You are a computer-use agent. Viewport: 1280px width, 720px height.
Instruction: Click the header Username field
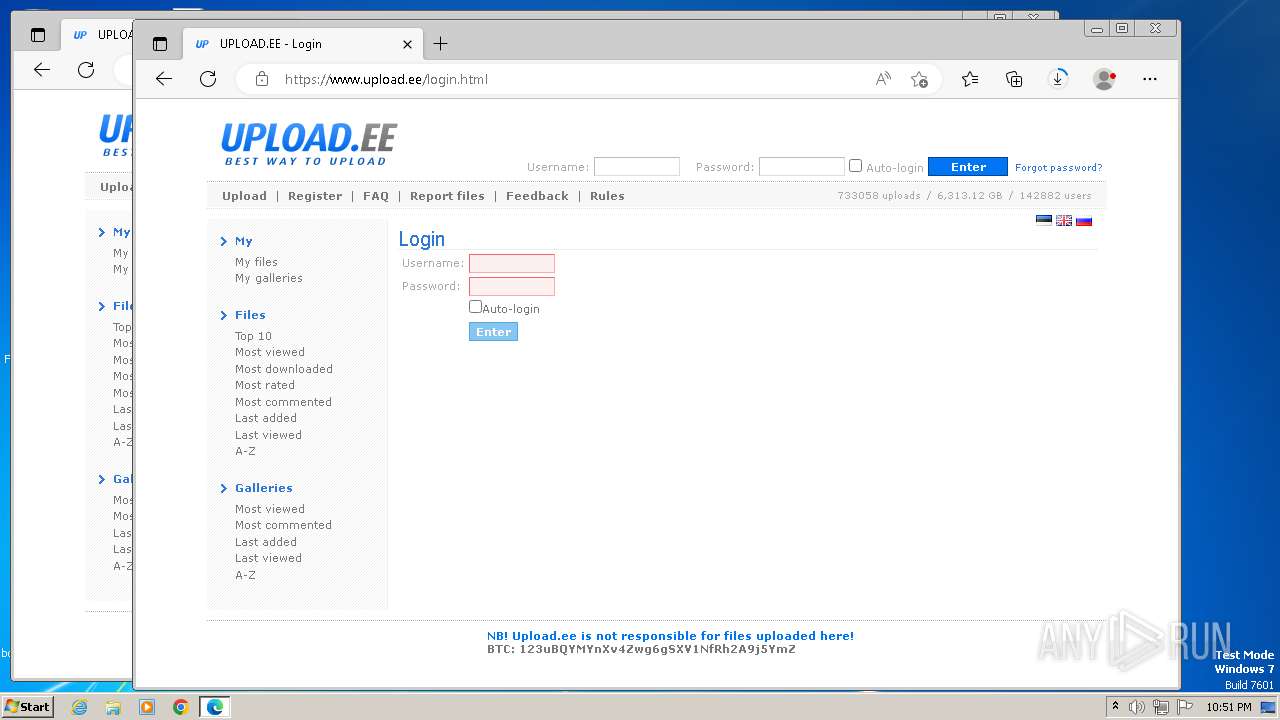(x=637, y=167)
